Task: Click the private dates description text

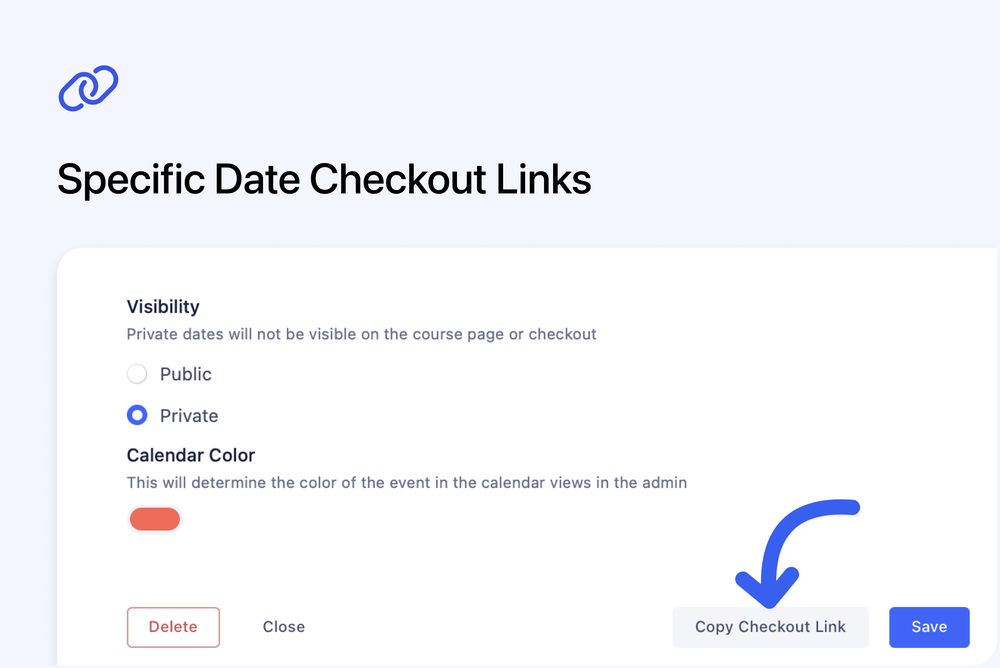Action: [361, 334]
